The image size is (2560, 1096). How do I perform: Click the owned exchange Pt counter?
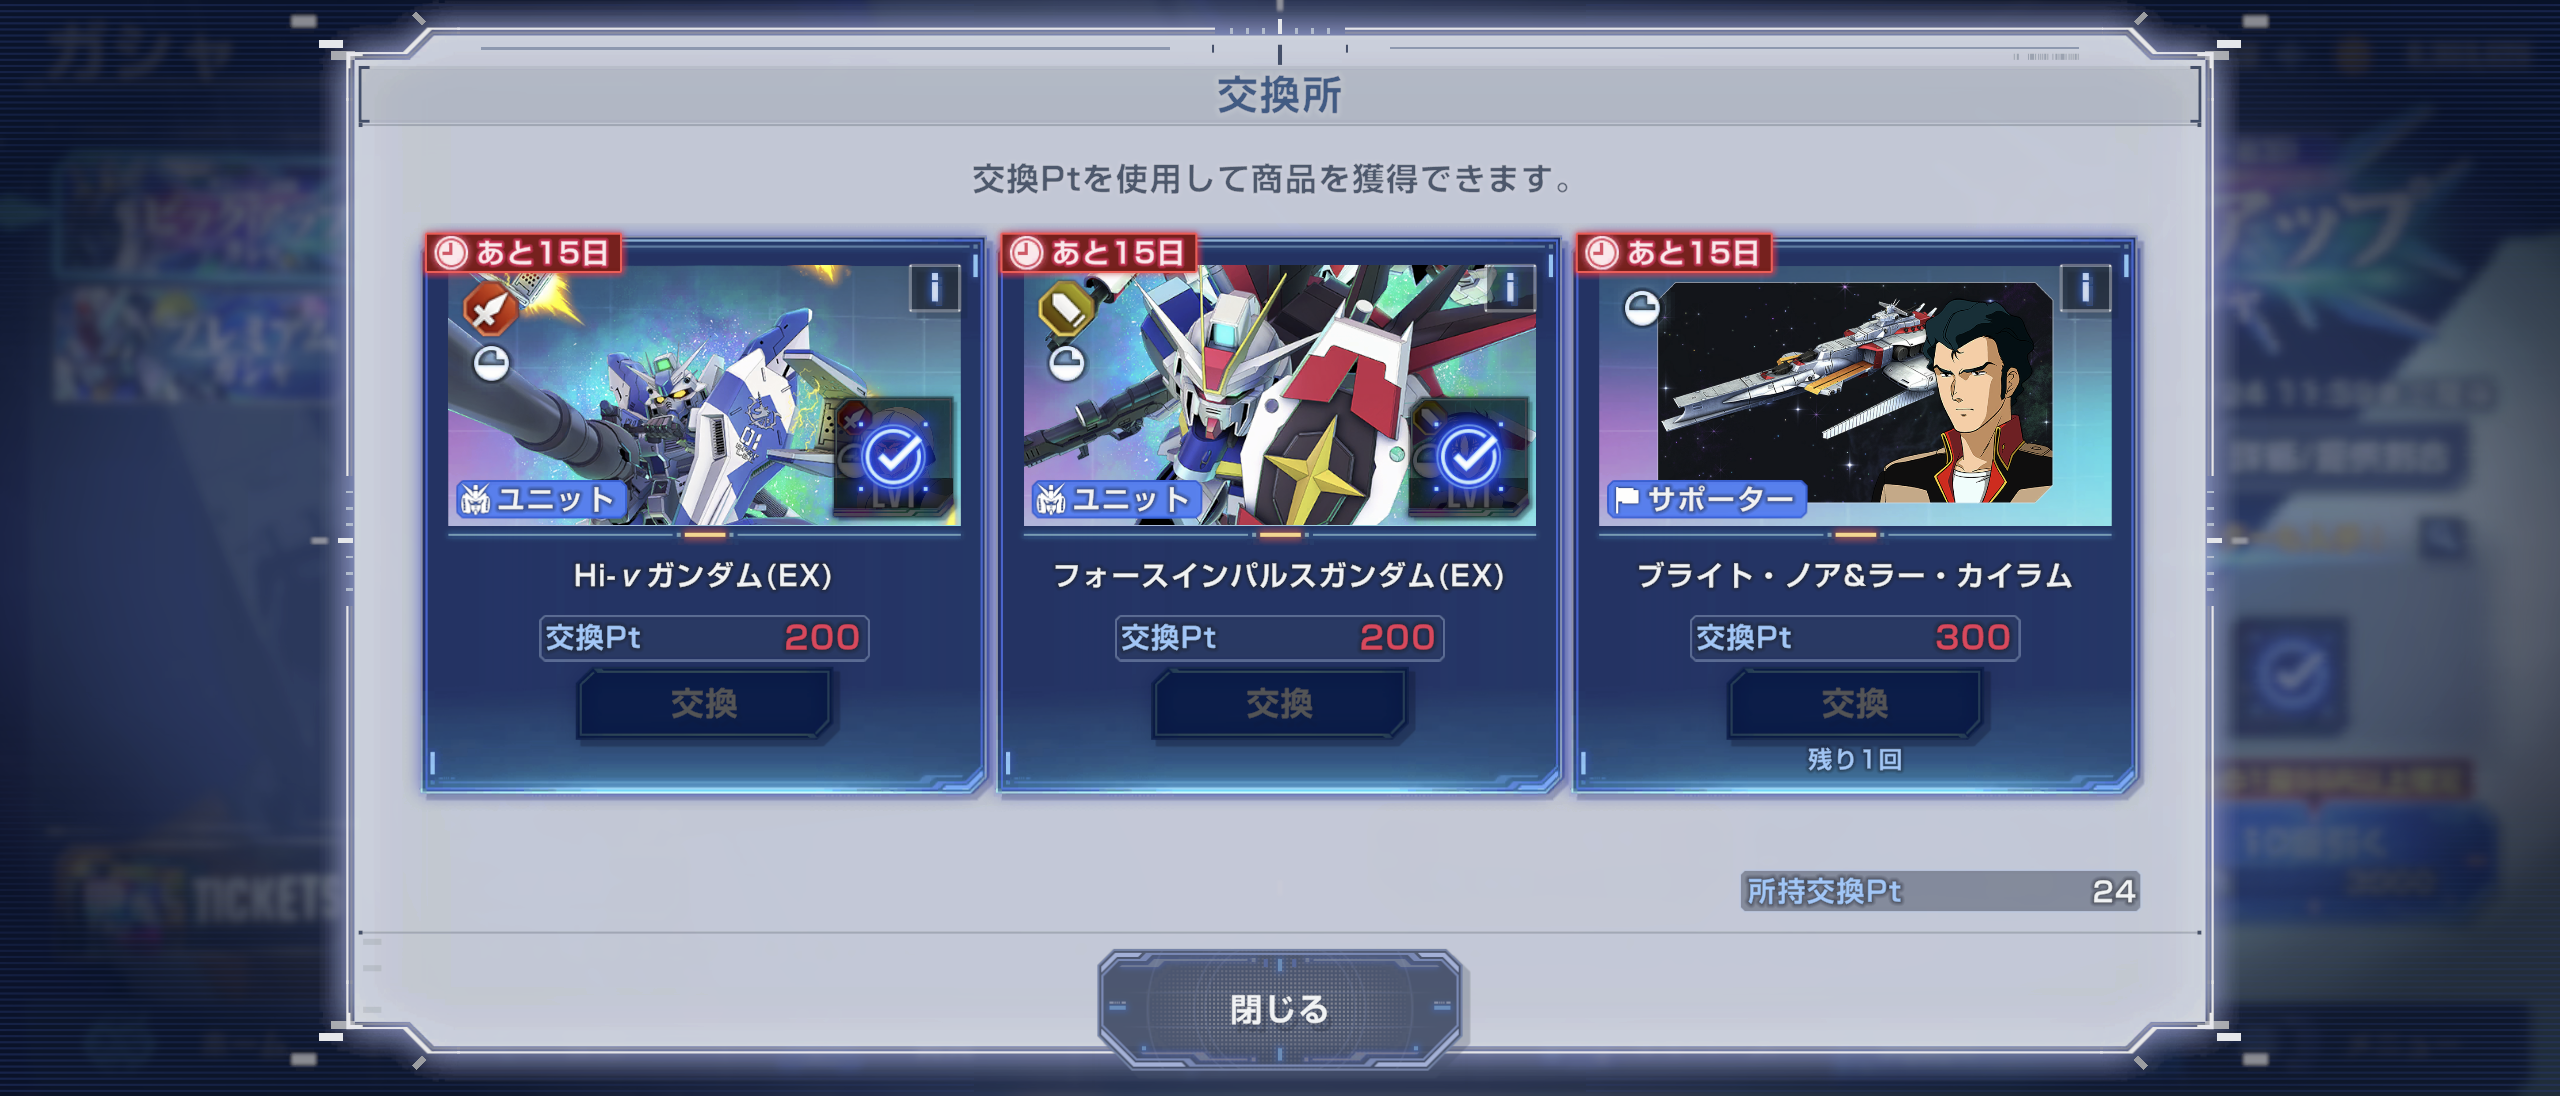click(x=1940, y=890)
